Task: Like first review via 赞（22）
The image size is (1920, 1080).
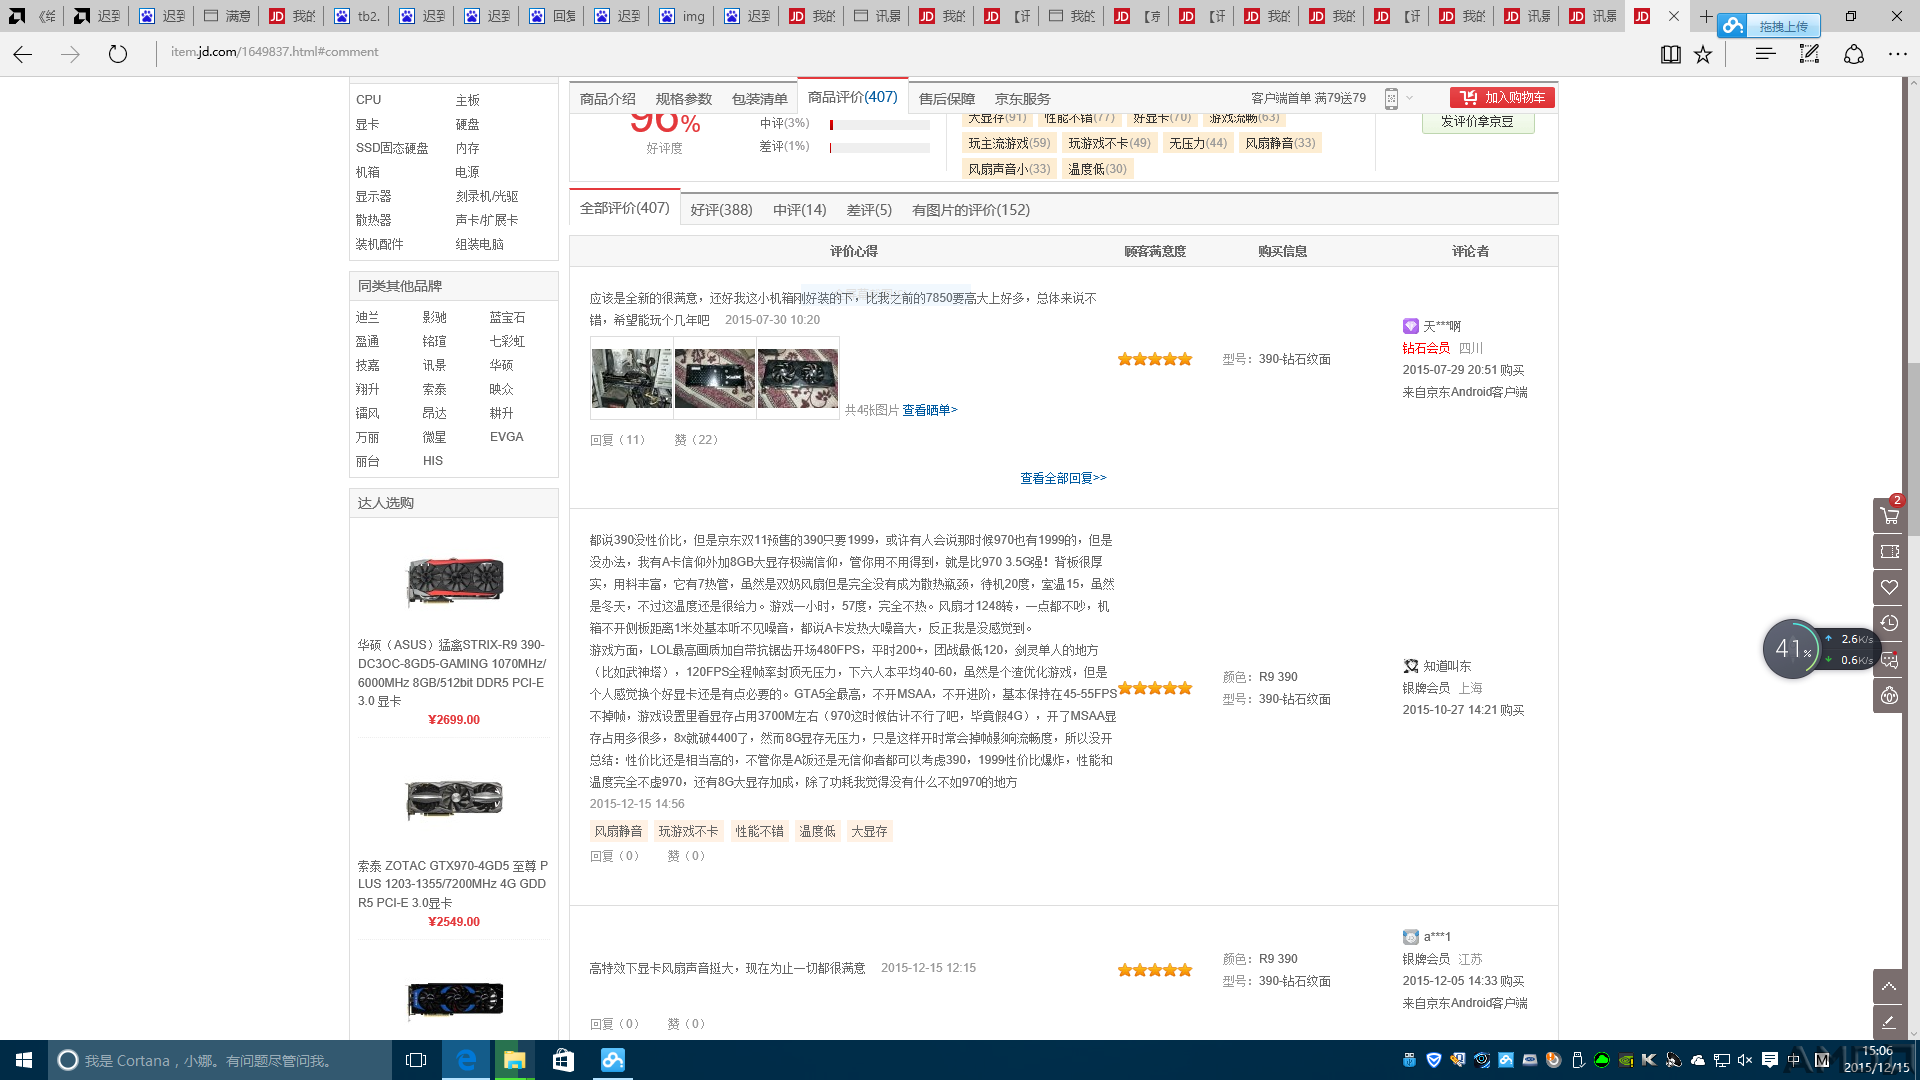Action: (x=697, y=440)
